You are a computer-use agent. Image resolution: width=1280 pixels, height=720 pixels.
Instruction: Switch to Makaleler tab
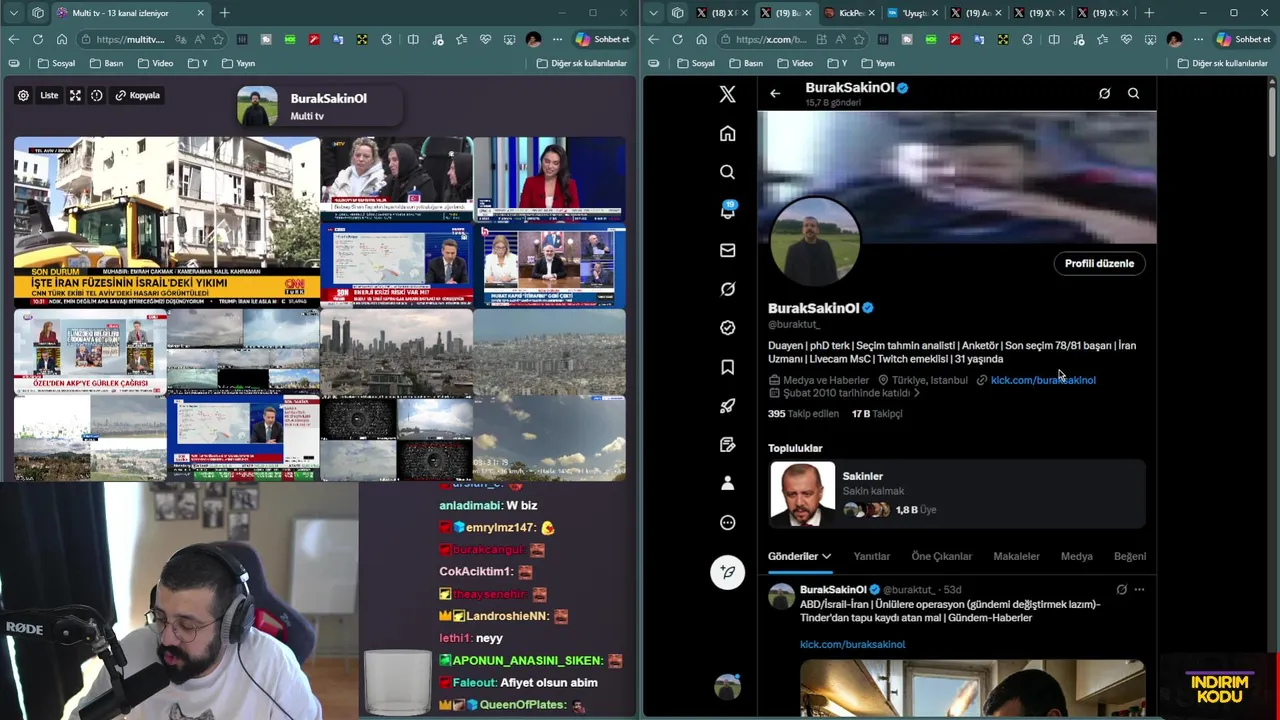click(1016, 556)
